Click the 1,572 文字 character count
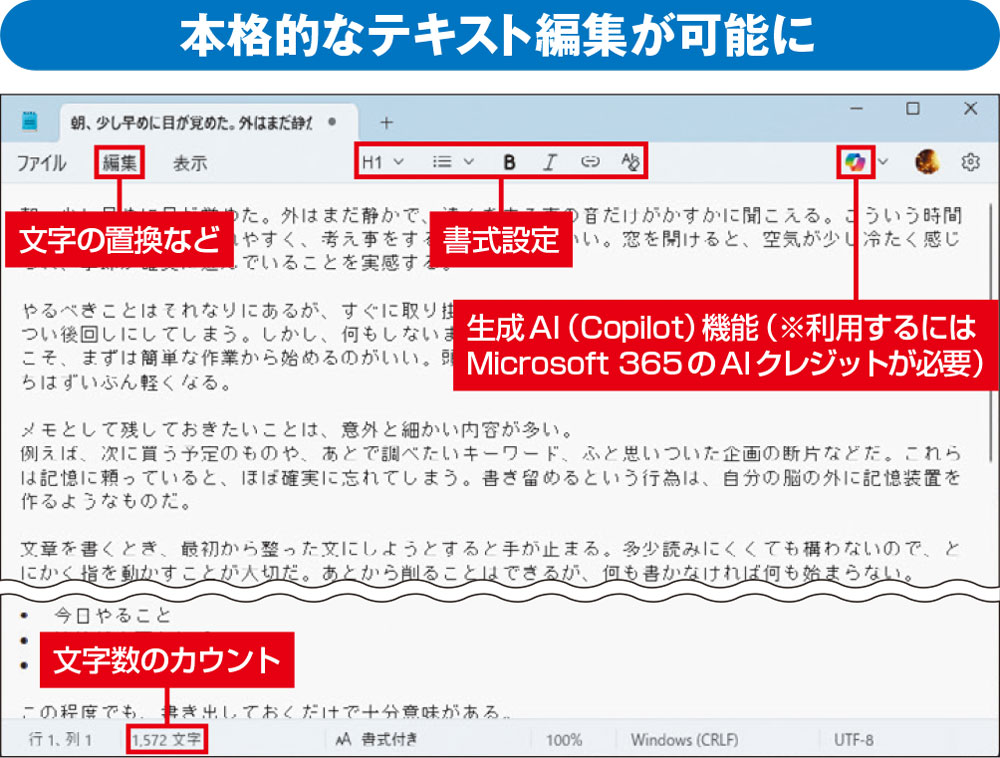This screenshot has width=1000, height=758. (166, 740)
